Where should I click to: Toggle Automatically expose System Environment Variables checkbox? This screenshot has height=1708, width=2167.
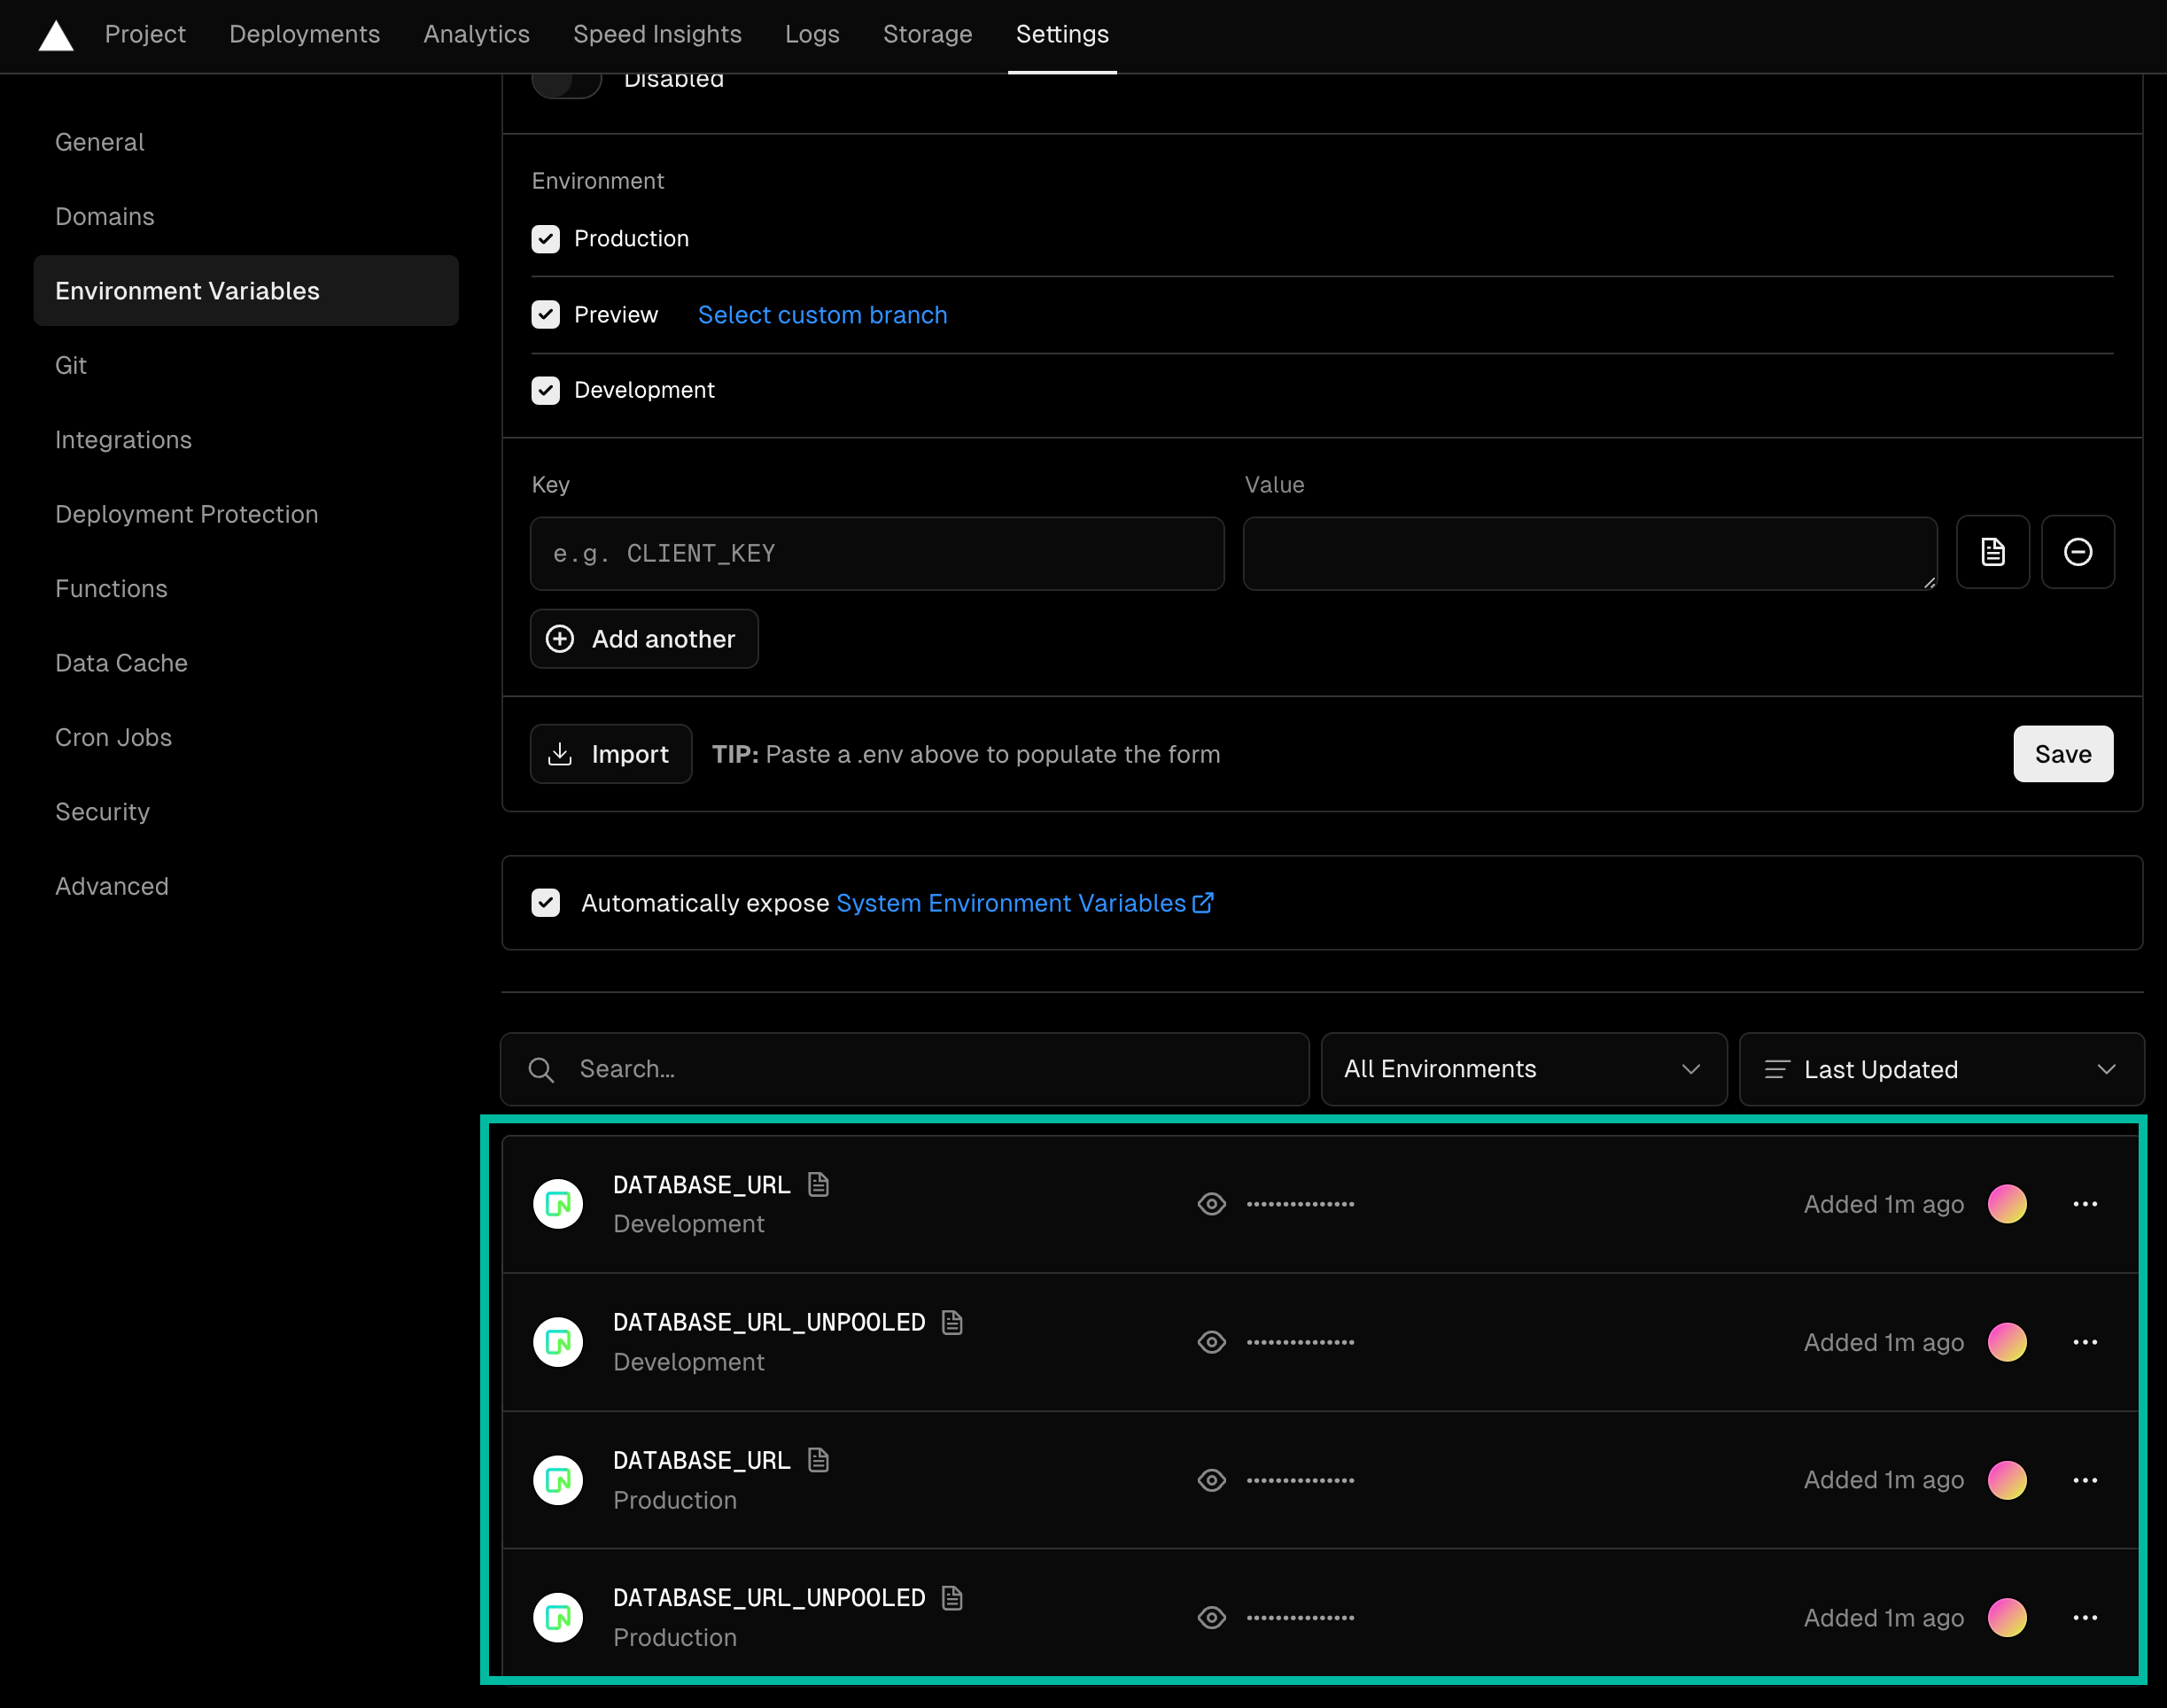[x=545, y=903]
